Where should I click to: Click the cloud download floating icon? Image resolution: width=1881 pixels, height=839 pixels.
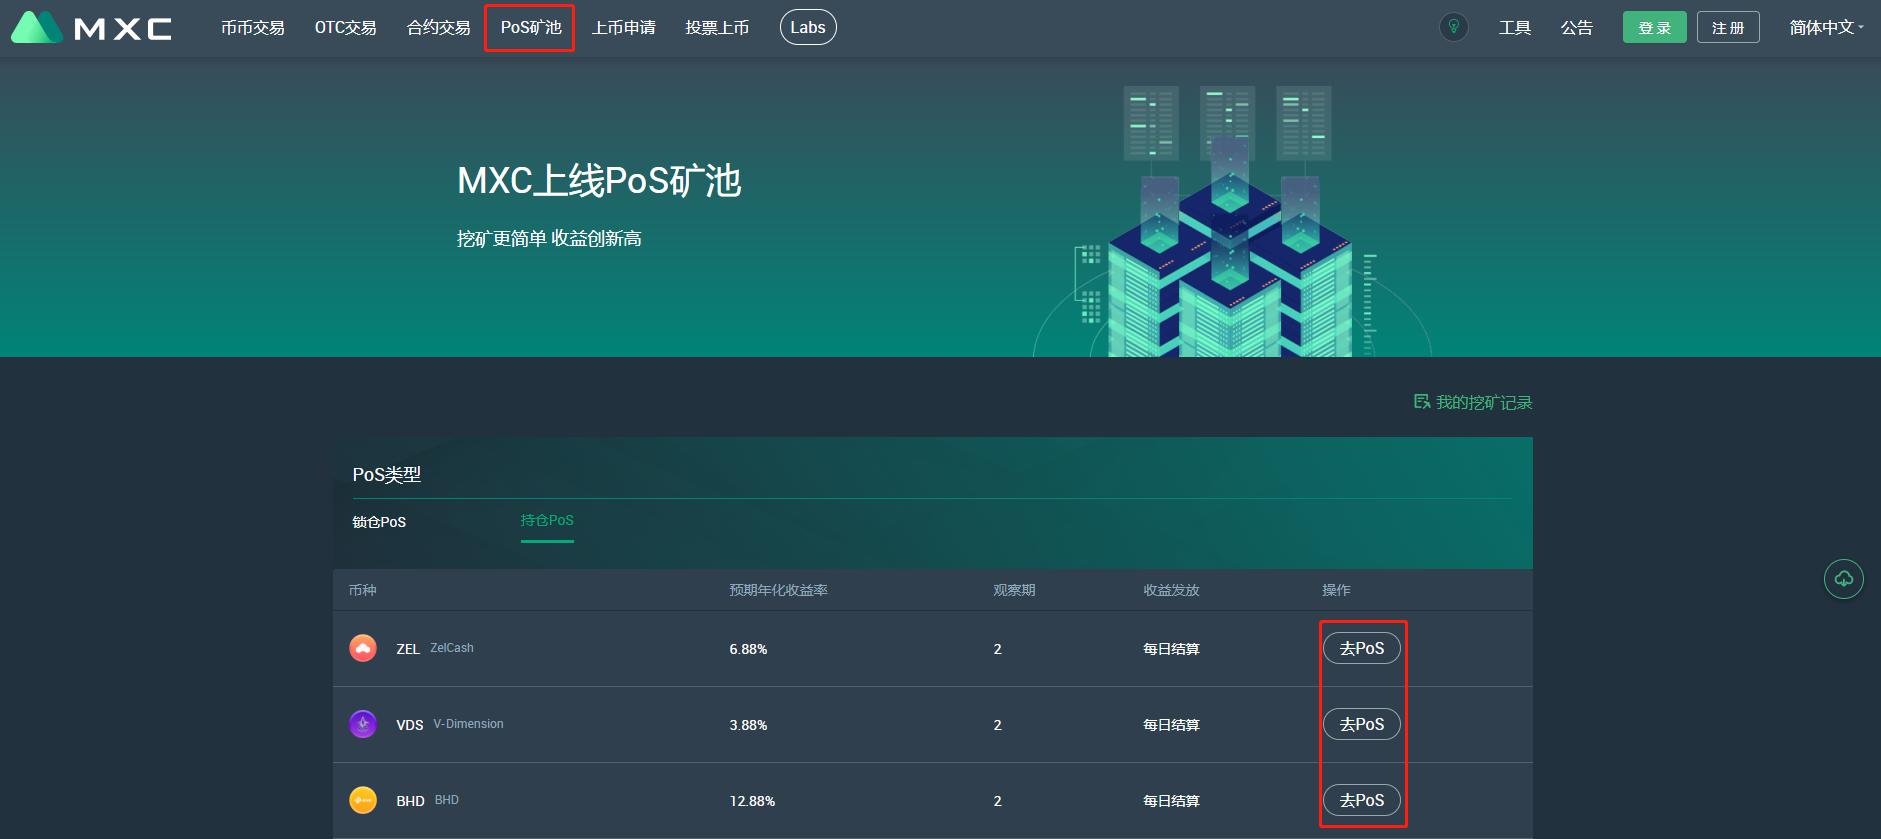point(1843,579)
